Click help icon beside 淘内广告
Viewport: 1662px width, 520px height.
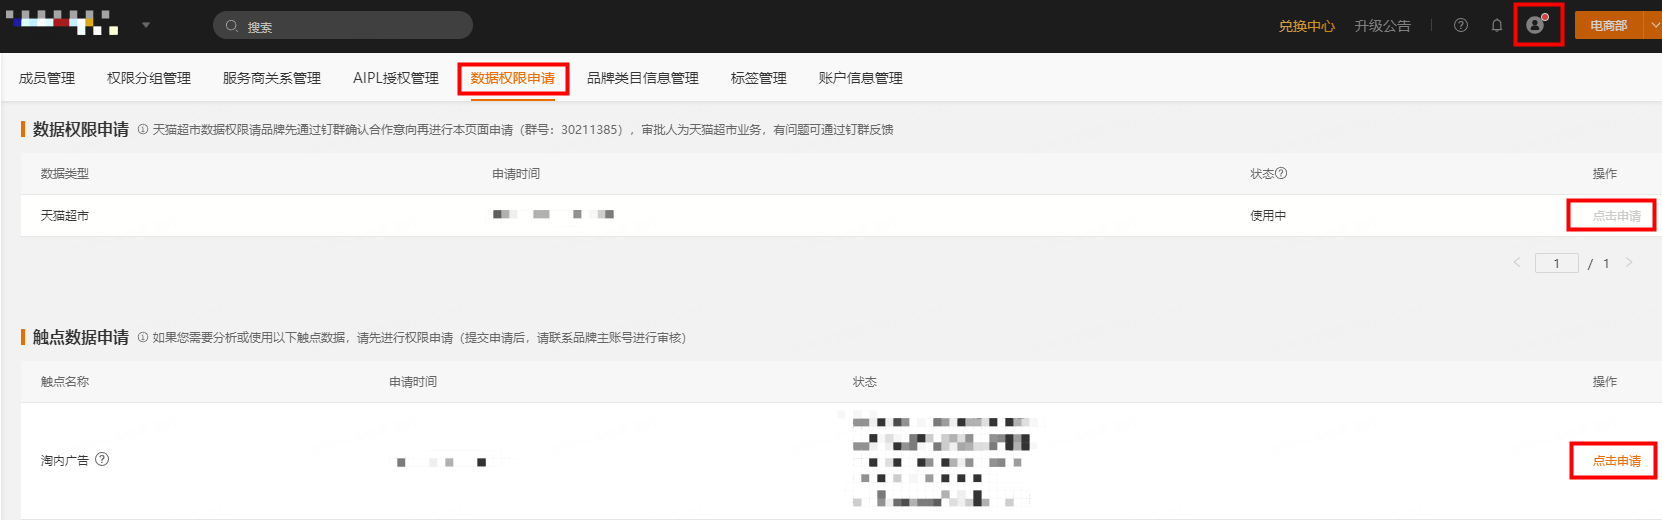tap(102, 459)
